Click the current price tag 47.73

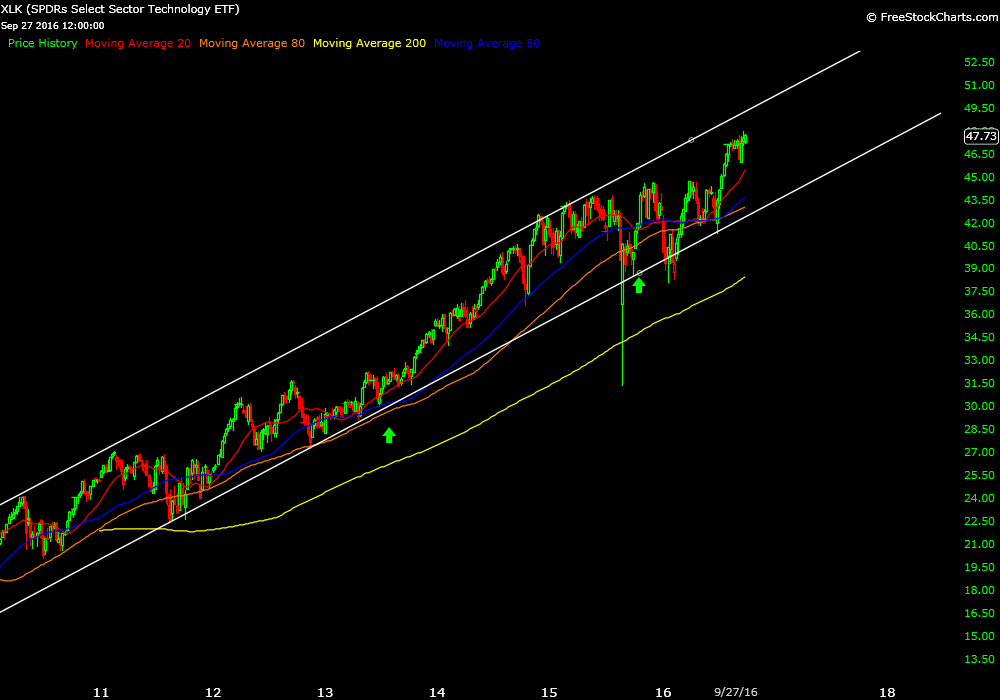pos(980,136)
